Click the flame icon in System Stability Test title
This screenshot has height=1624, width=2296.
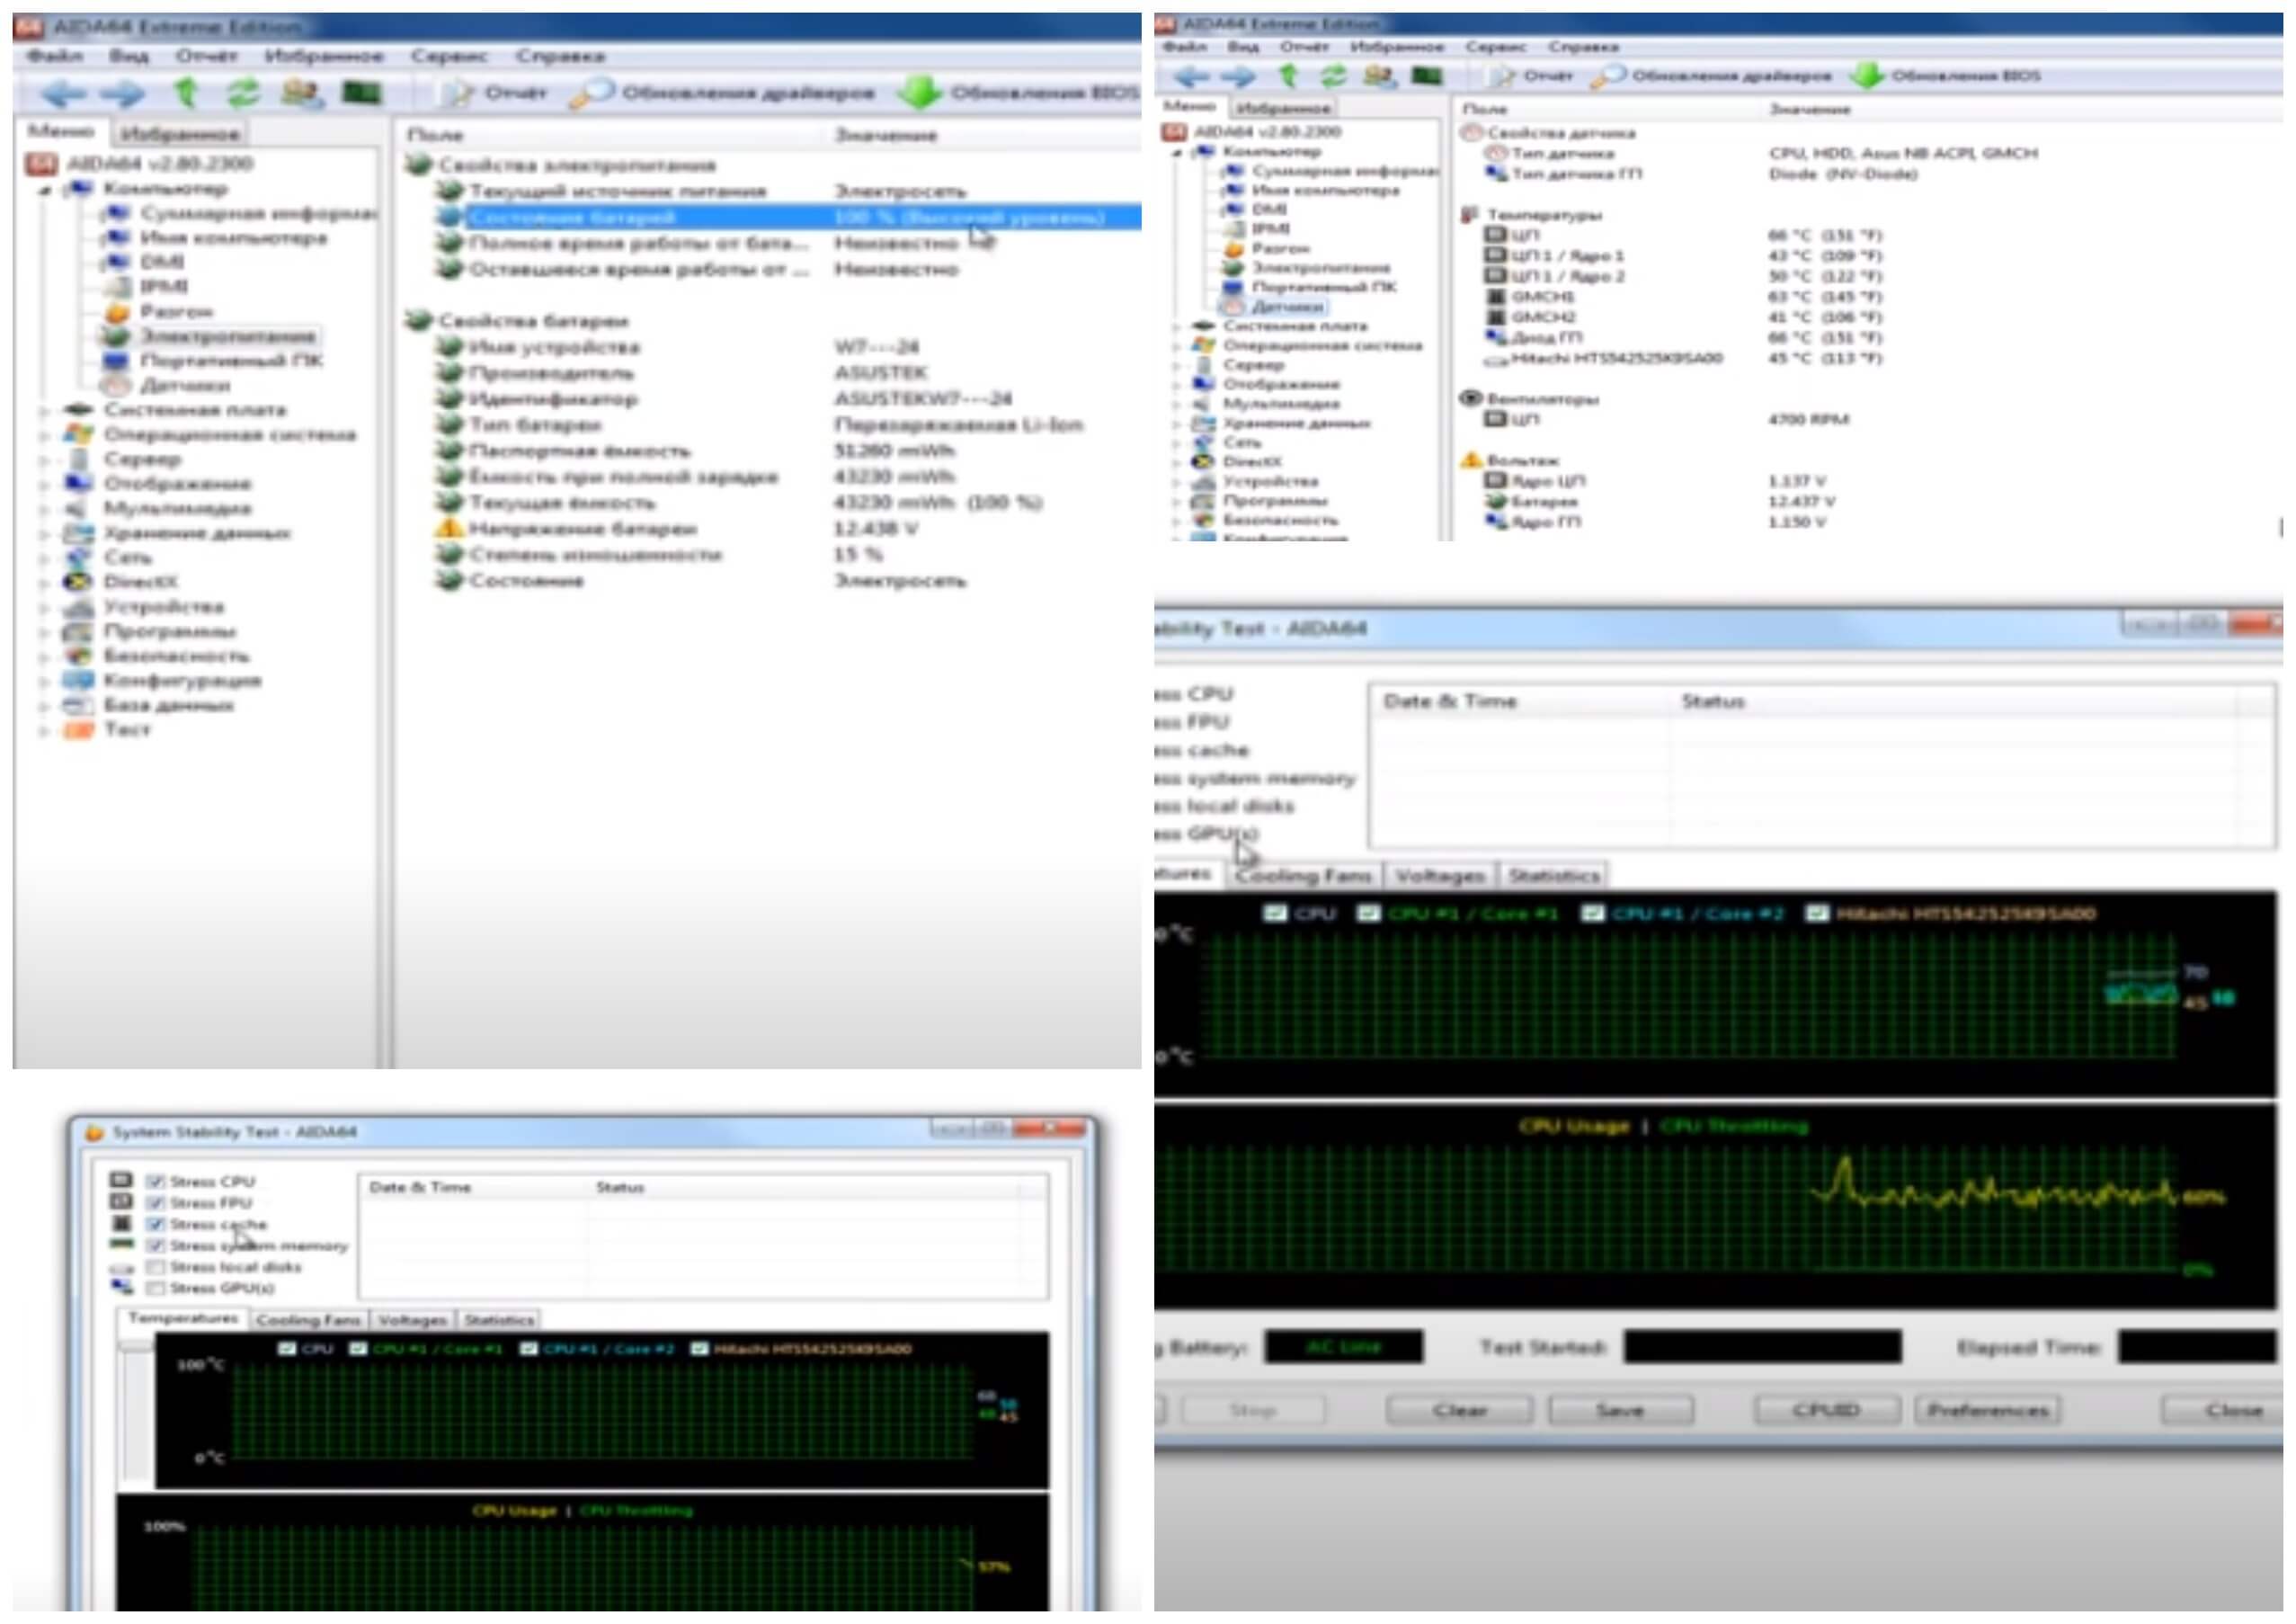[94, 1132]
